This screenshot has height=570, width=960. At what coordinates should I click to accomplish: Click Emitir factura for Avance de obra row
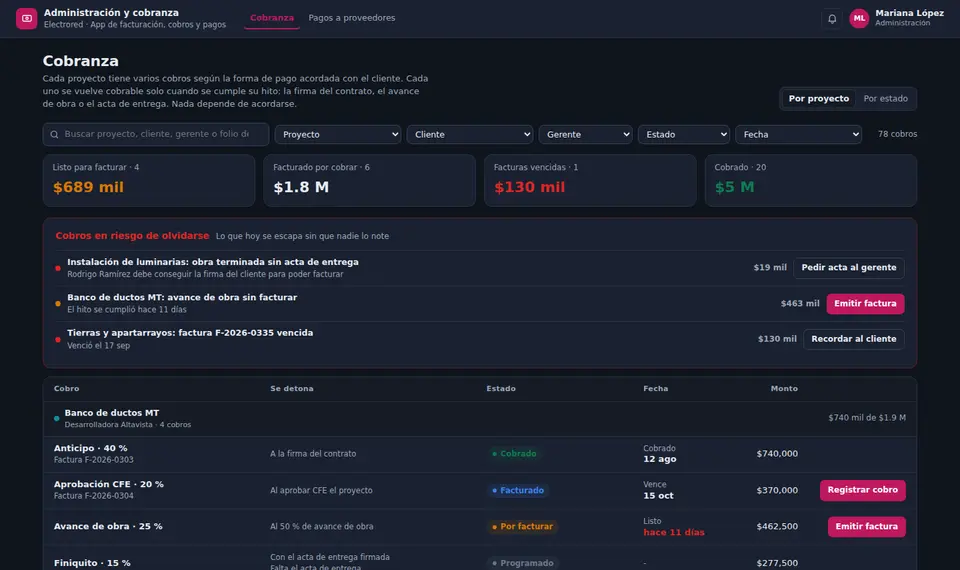pos(866,527)
